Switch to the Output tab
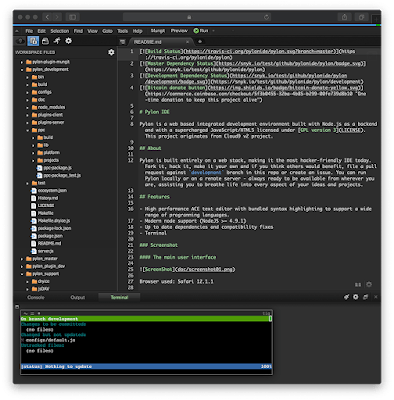The width and height of the screenshot is (394, 400). click(78, 297)
